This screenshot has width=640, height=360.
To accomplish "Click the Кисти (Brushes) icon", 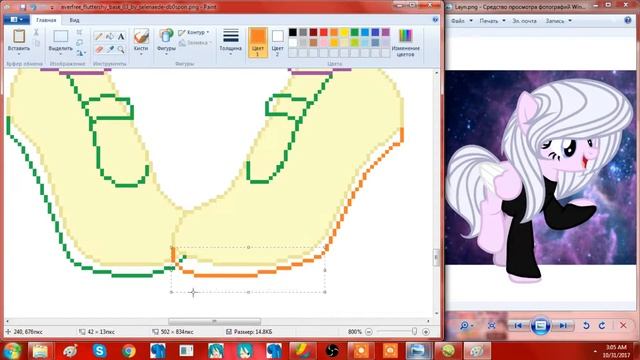I will (141, 36).
